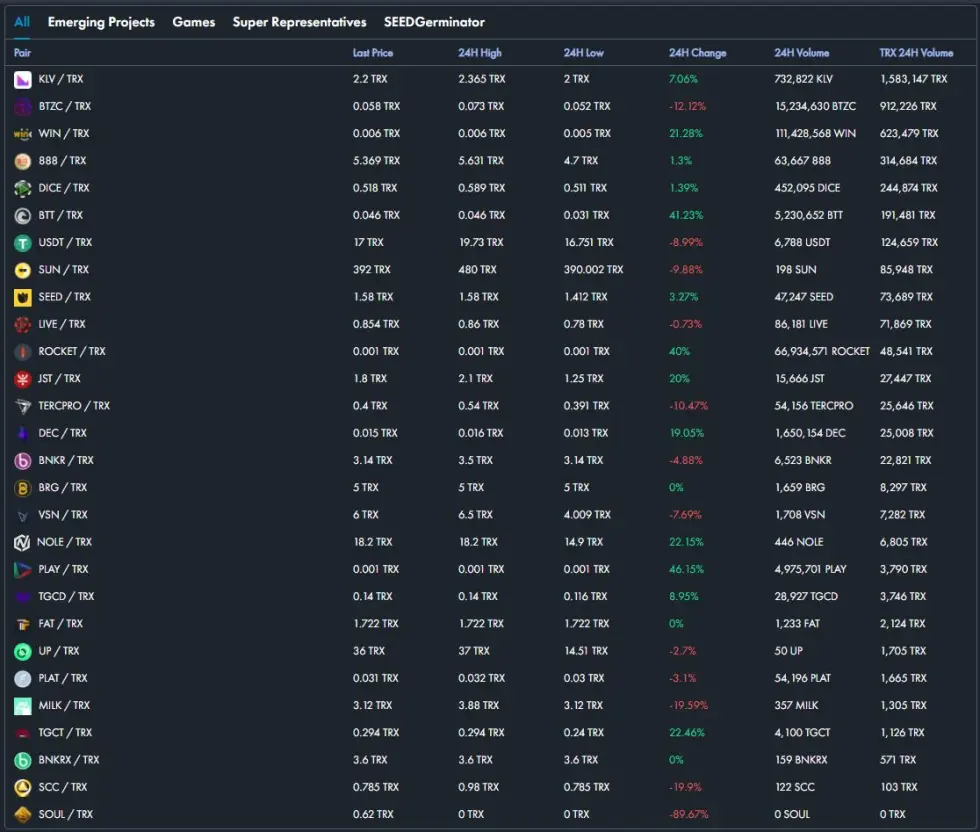Open the SUN / TRX pair
The width and height of the screenshot is (980, 832).
[x=63, y=269]
